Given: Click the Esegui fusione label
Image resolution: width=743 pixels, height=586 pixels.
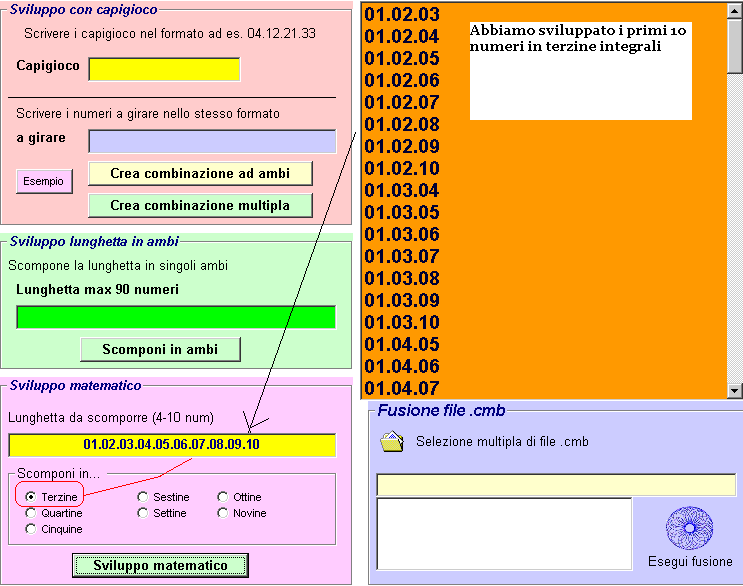Looking at the screenshot, I should point(690,561).
